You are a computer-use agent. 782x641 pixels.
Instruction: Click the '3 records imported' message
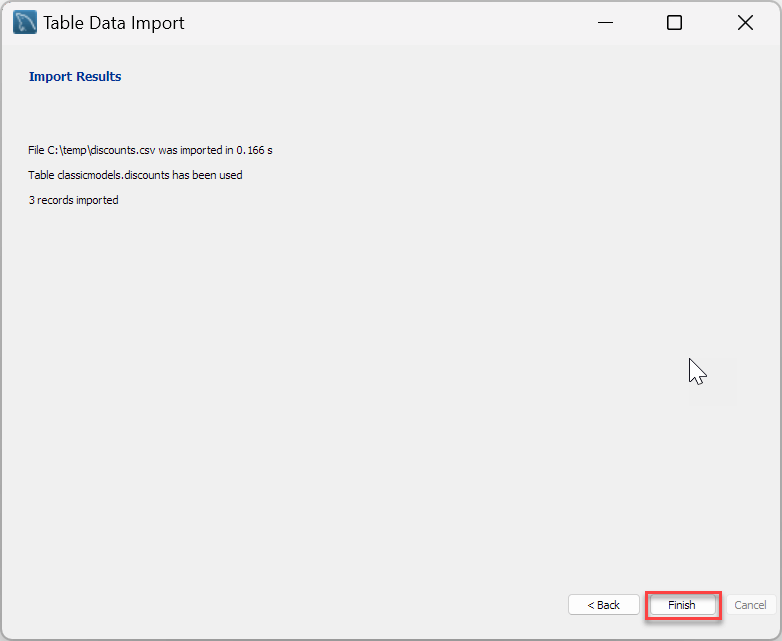73,200
